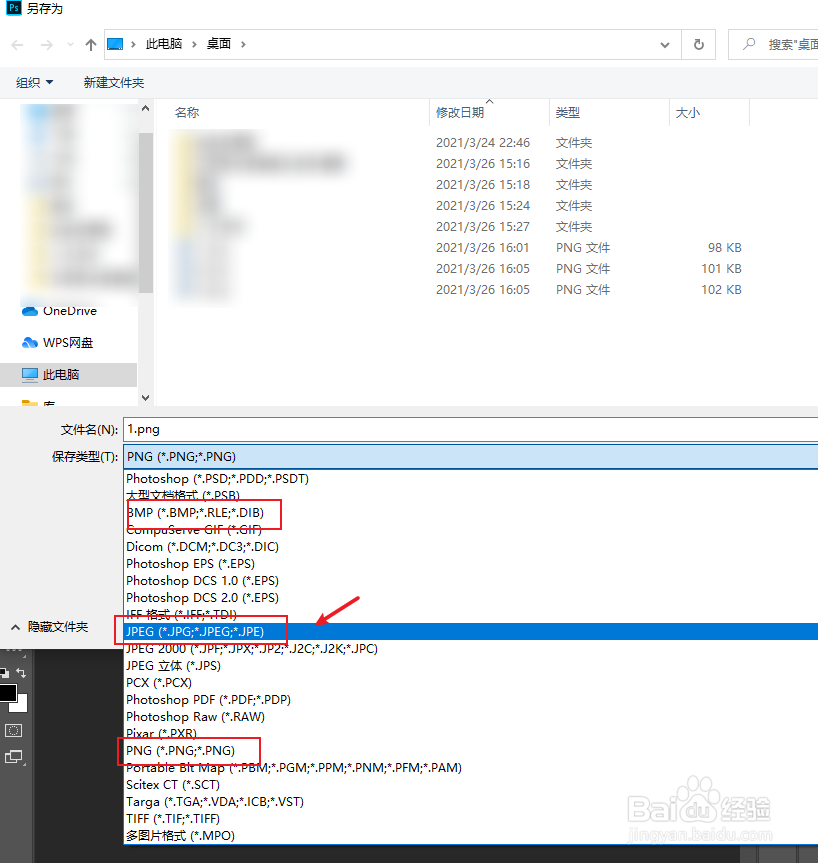Reset default foreground/background colors
818x863 pixels.
(x=4, y=673)
